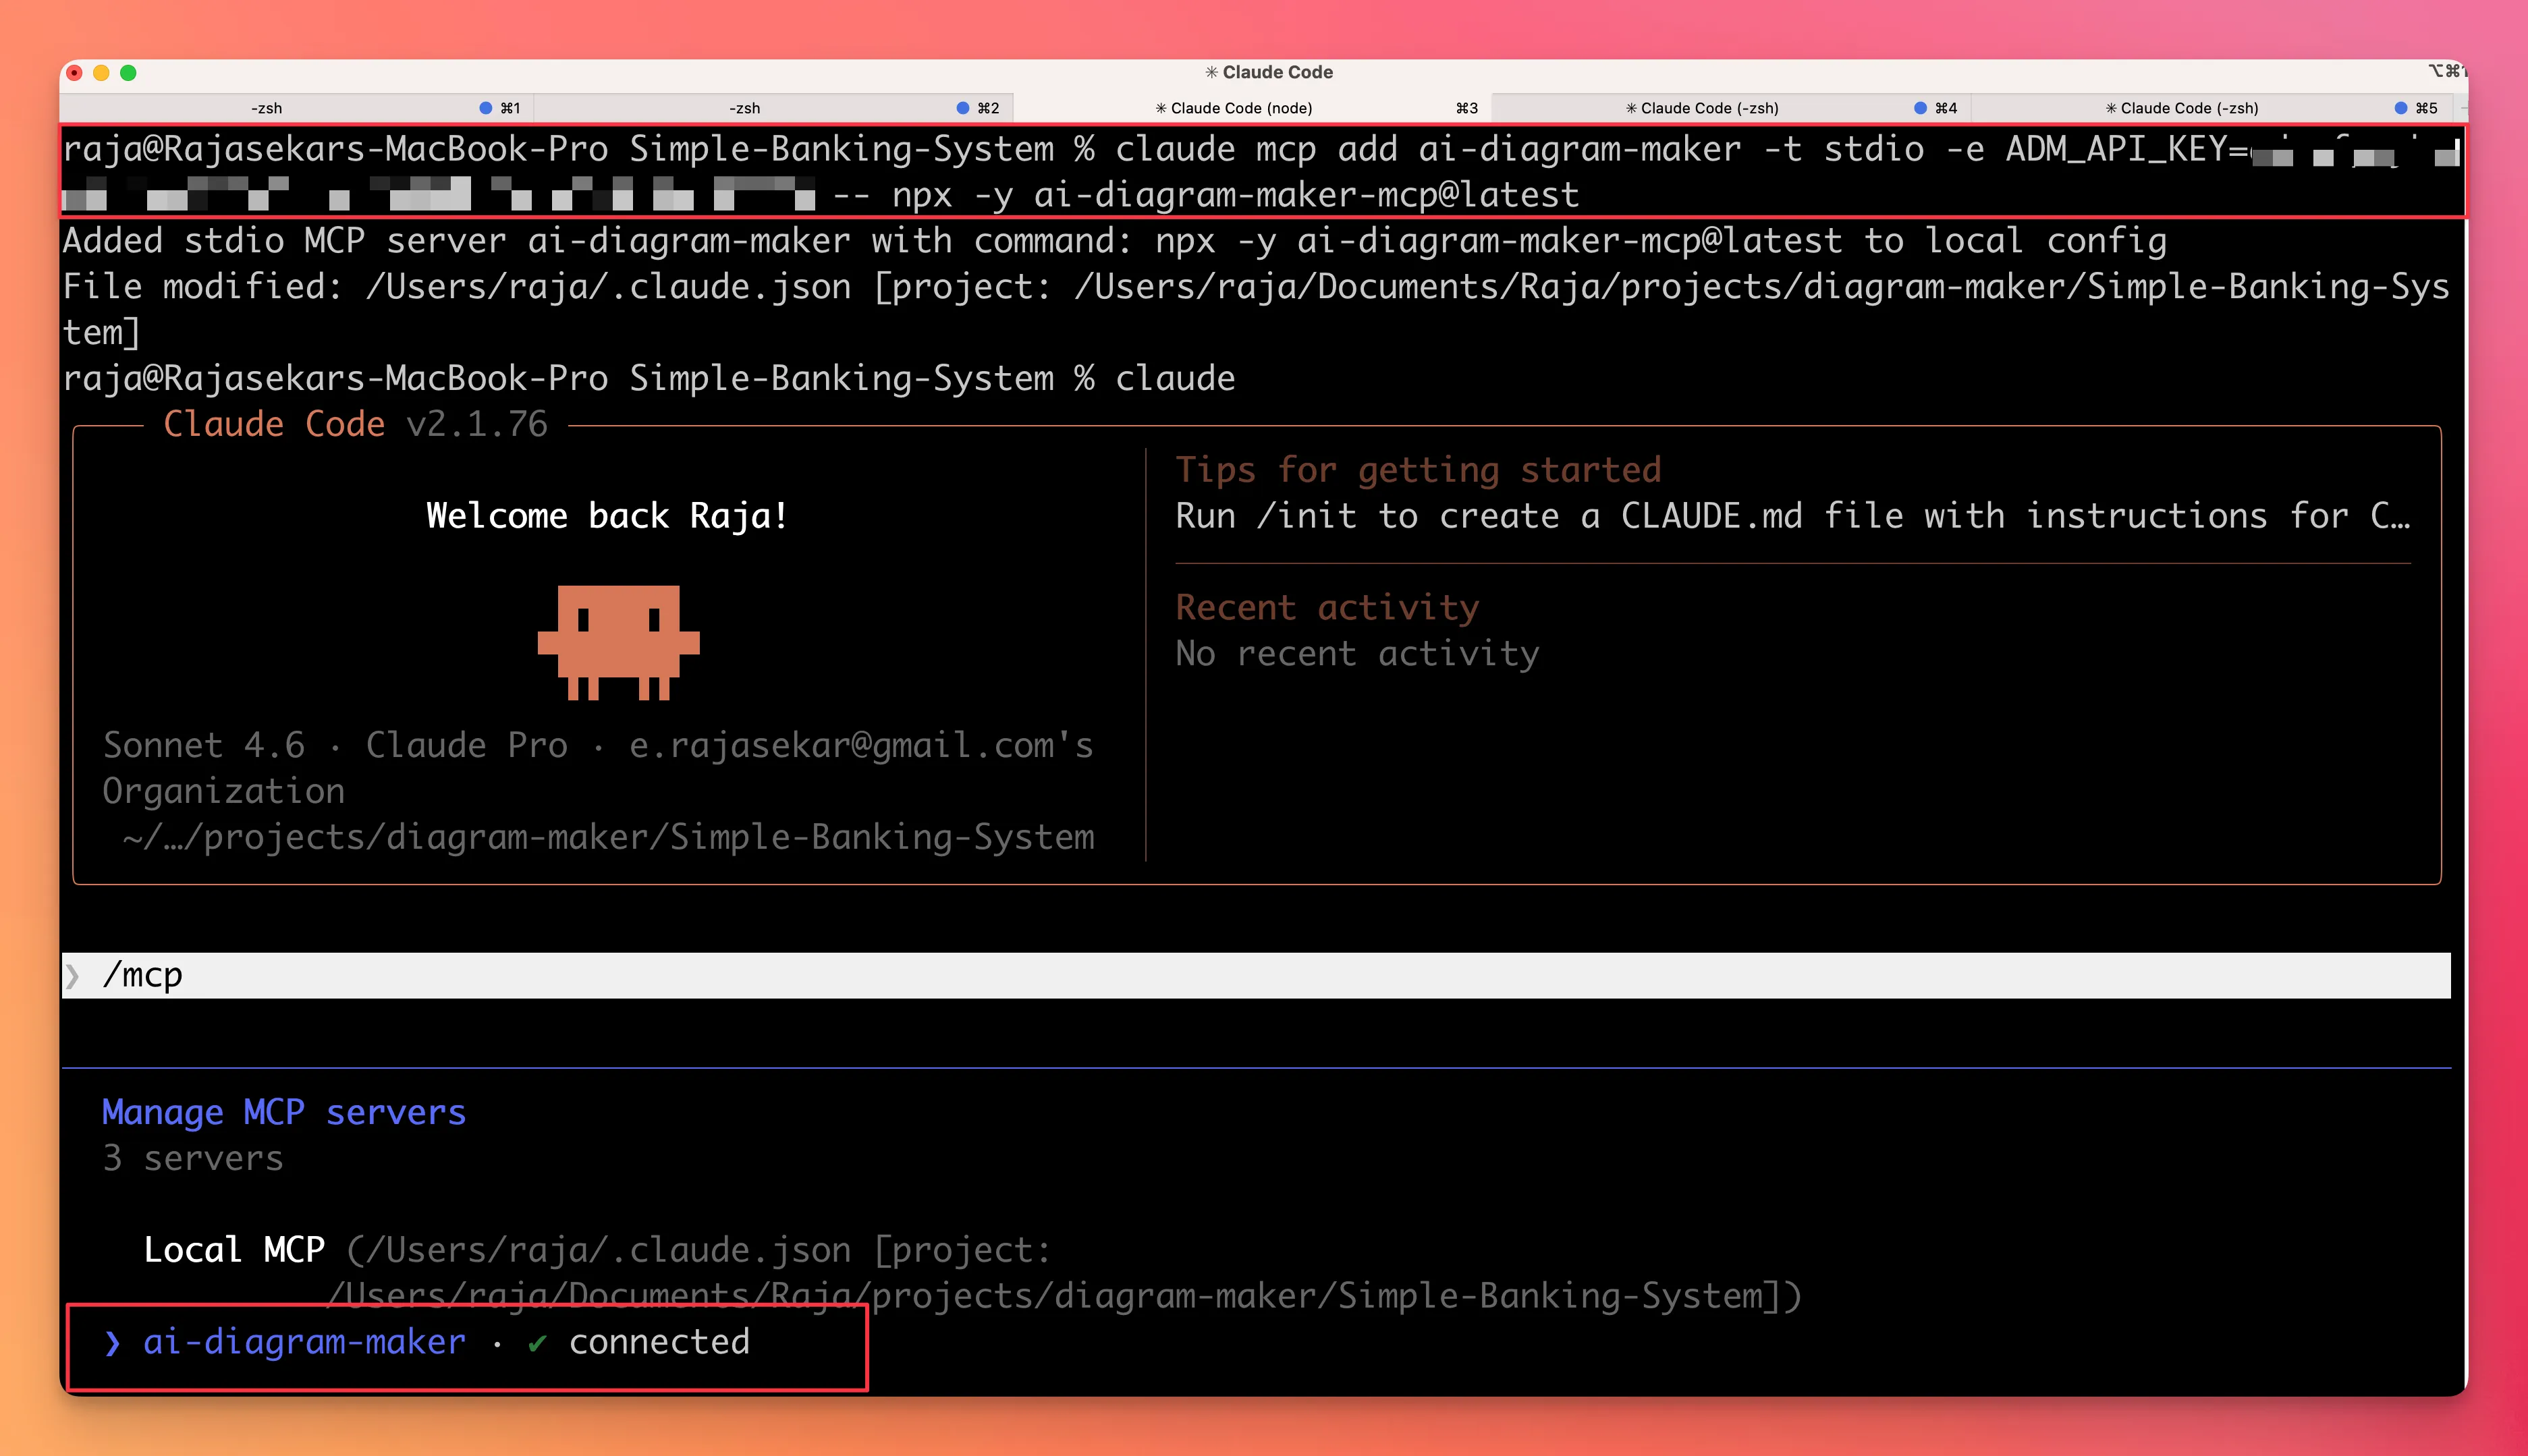Click the prompt chevron before /mcp
The width and height of the screenshot is (2528, 1456).
pyautogui.click(x=73, y=976)
